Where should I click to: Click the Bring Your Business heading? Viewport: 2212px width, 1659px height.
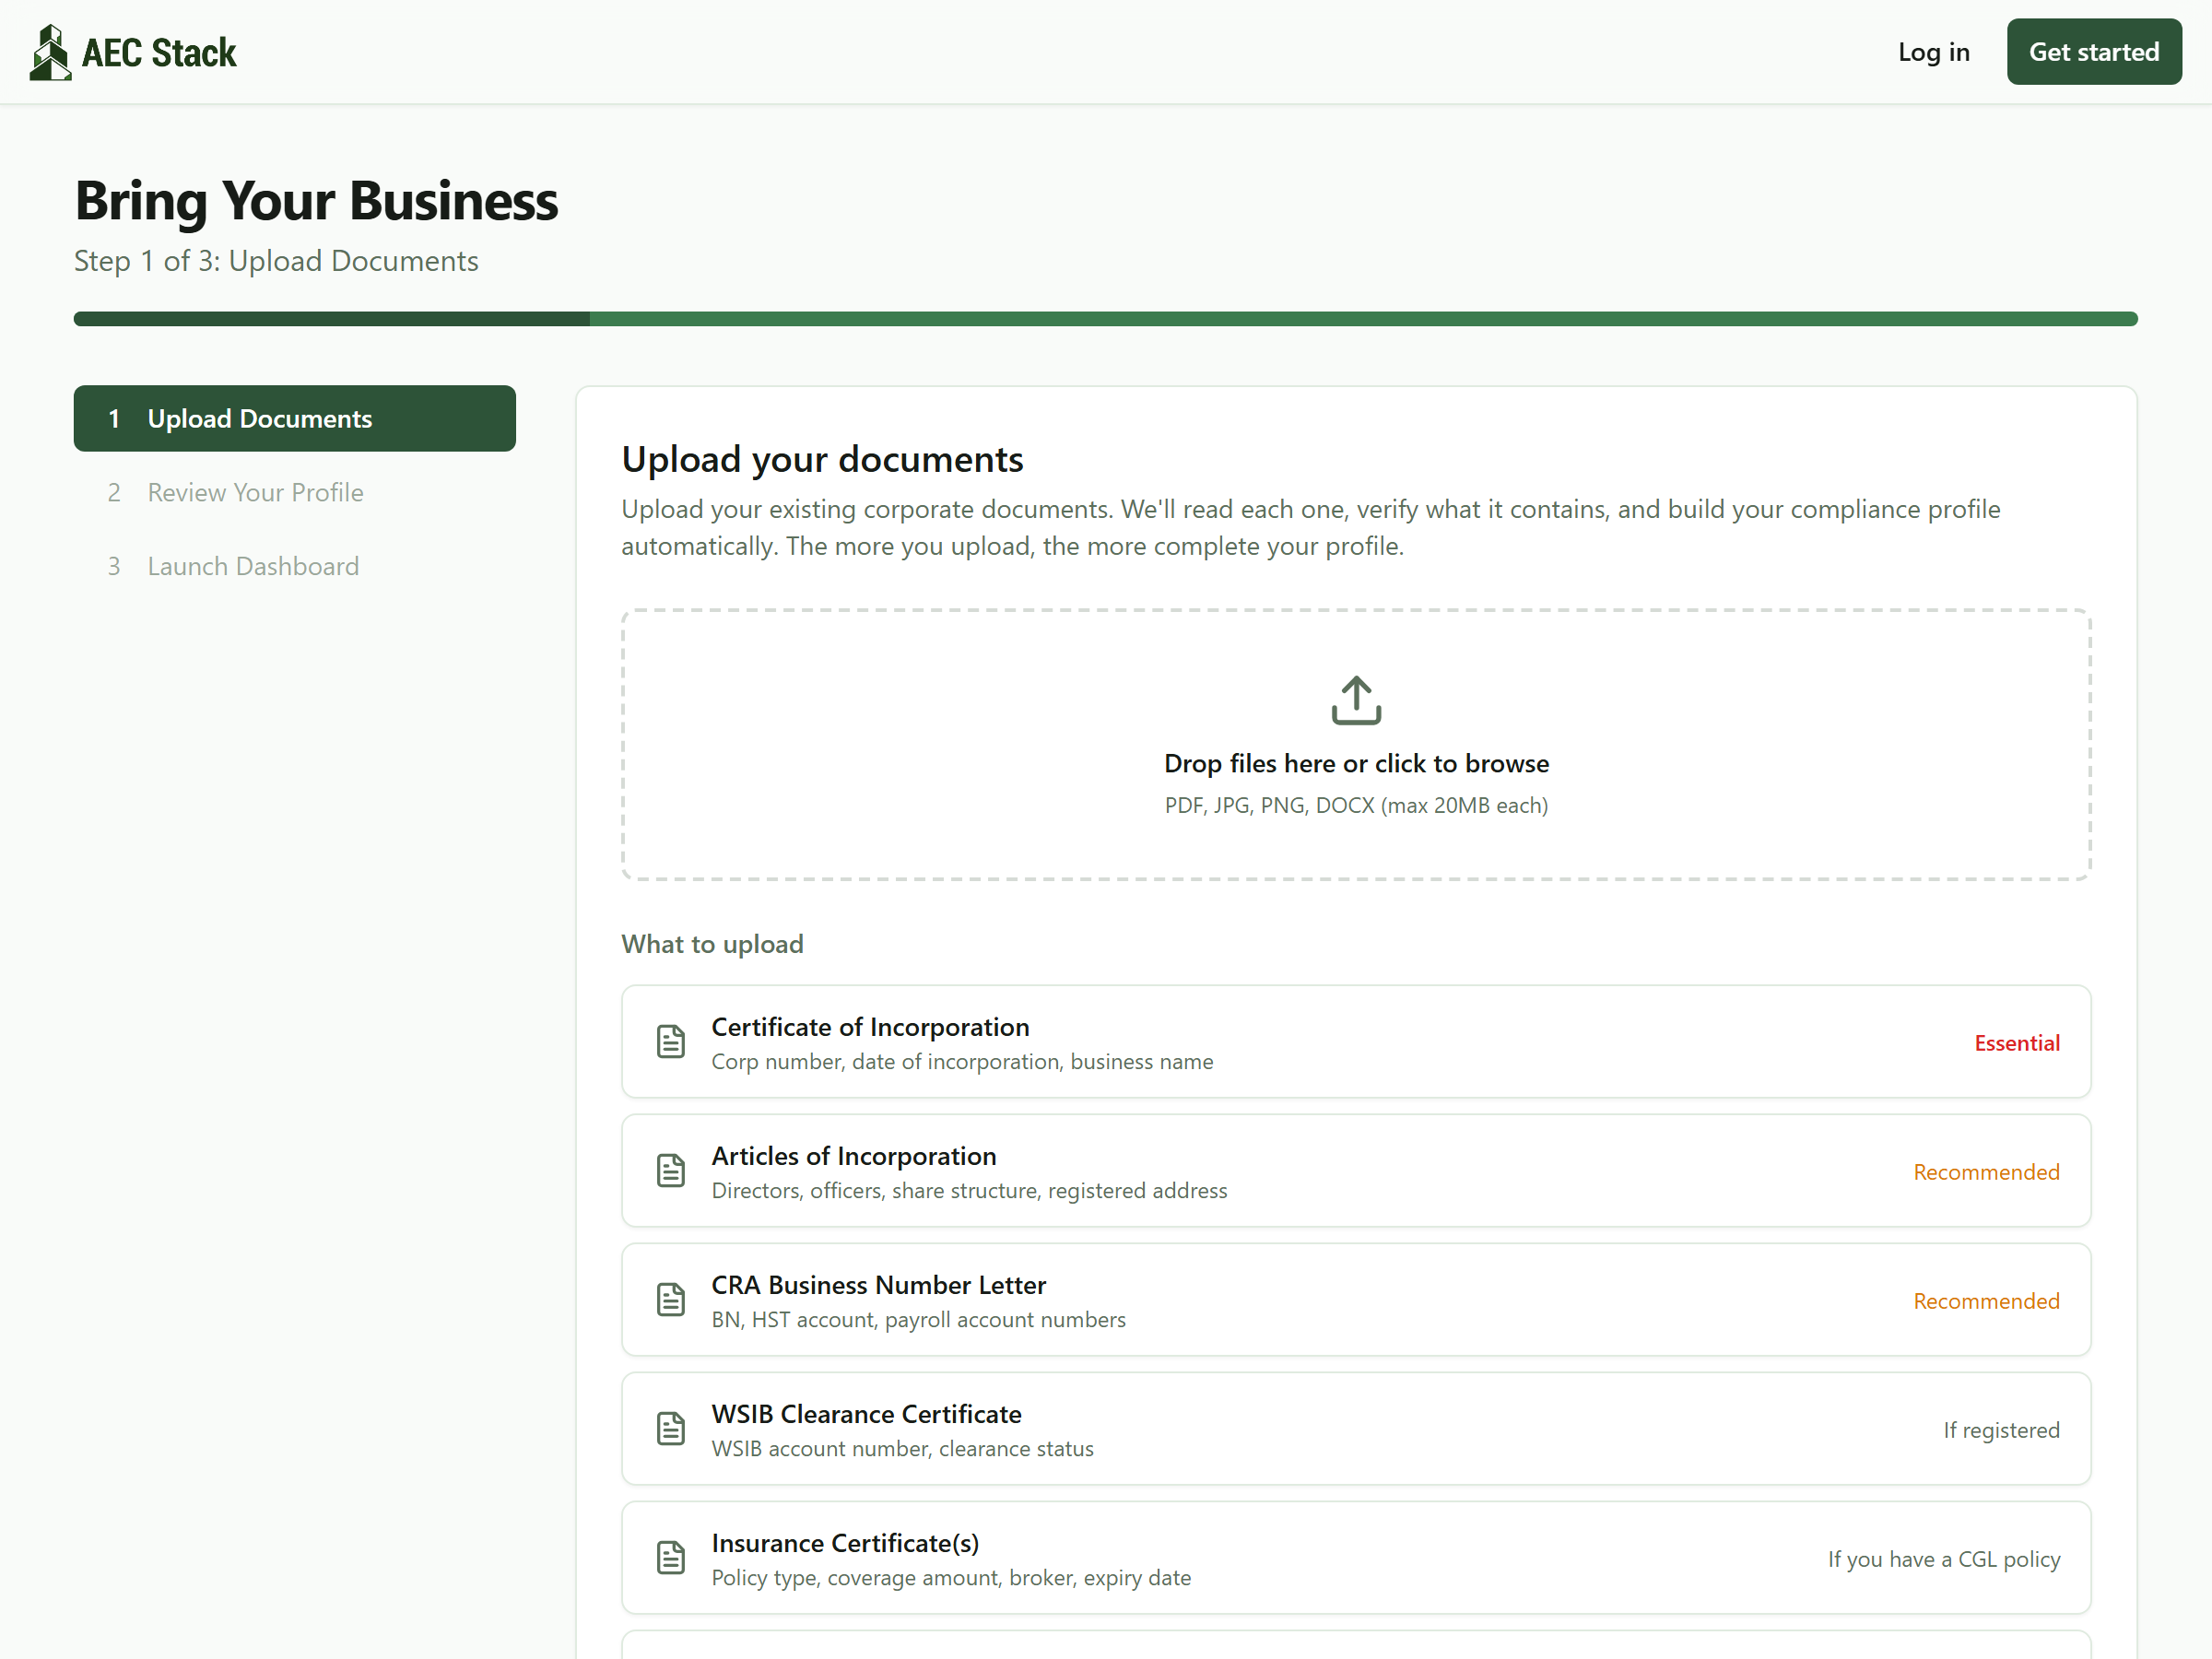316,200
